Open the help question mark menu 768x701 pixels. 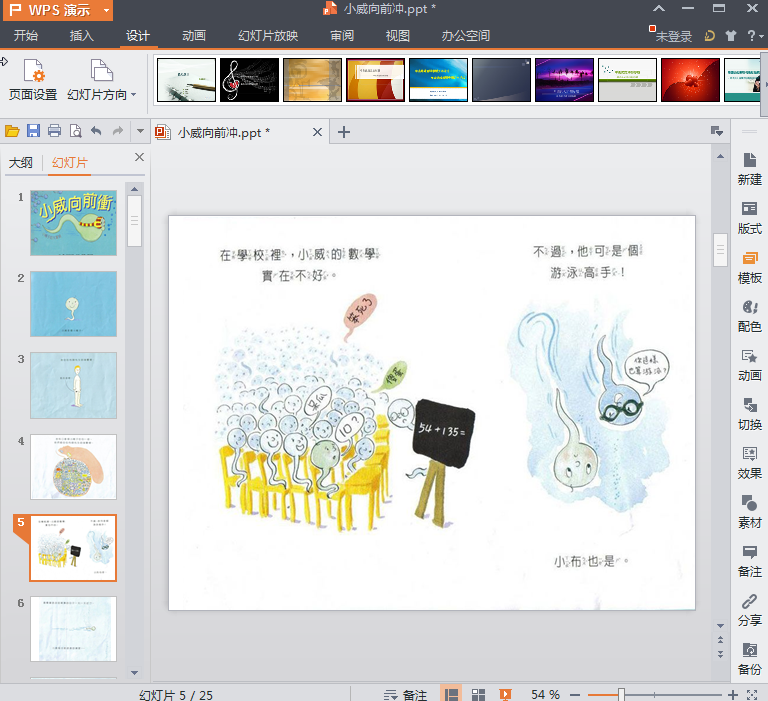tap(755, 36)
